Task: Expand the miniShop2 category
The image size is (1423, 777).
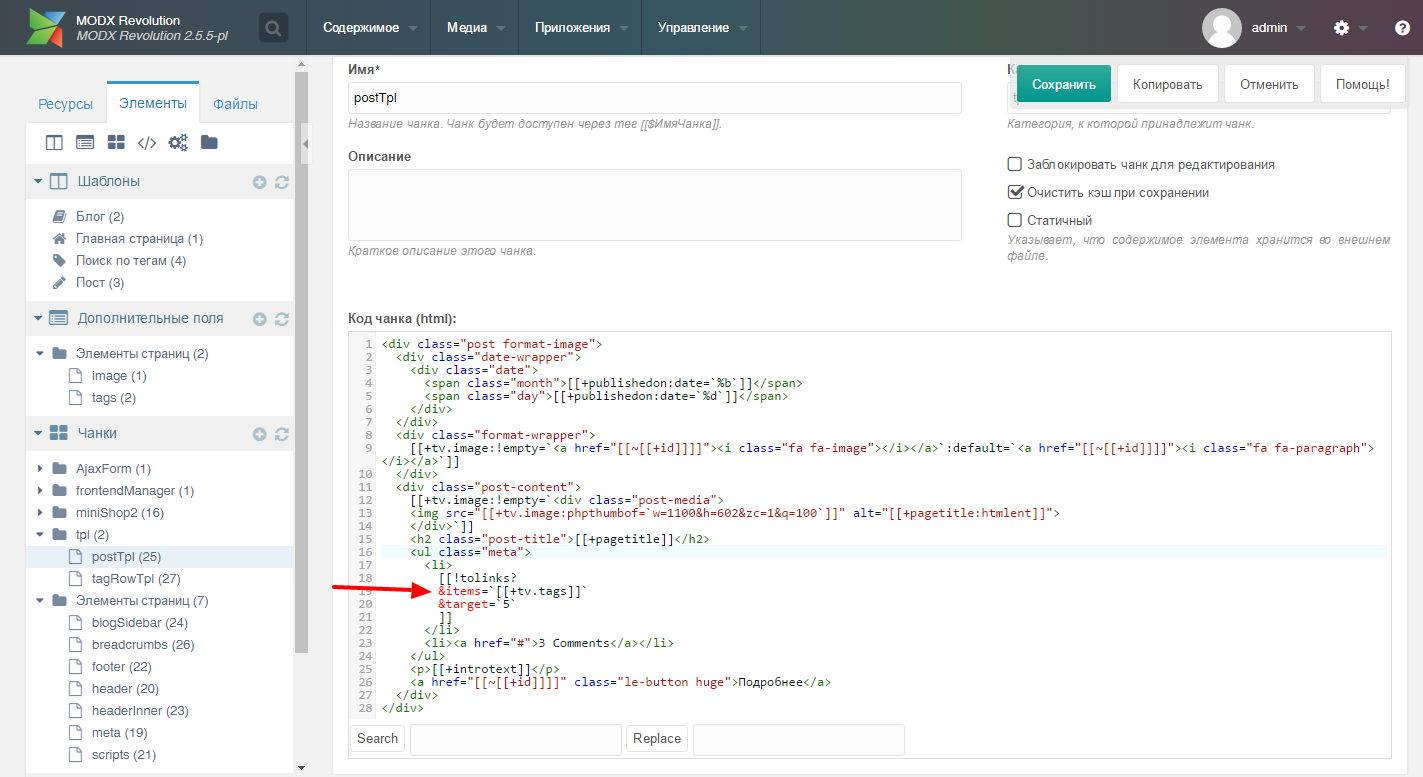Action: [40, 513]
